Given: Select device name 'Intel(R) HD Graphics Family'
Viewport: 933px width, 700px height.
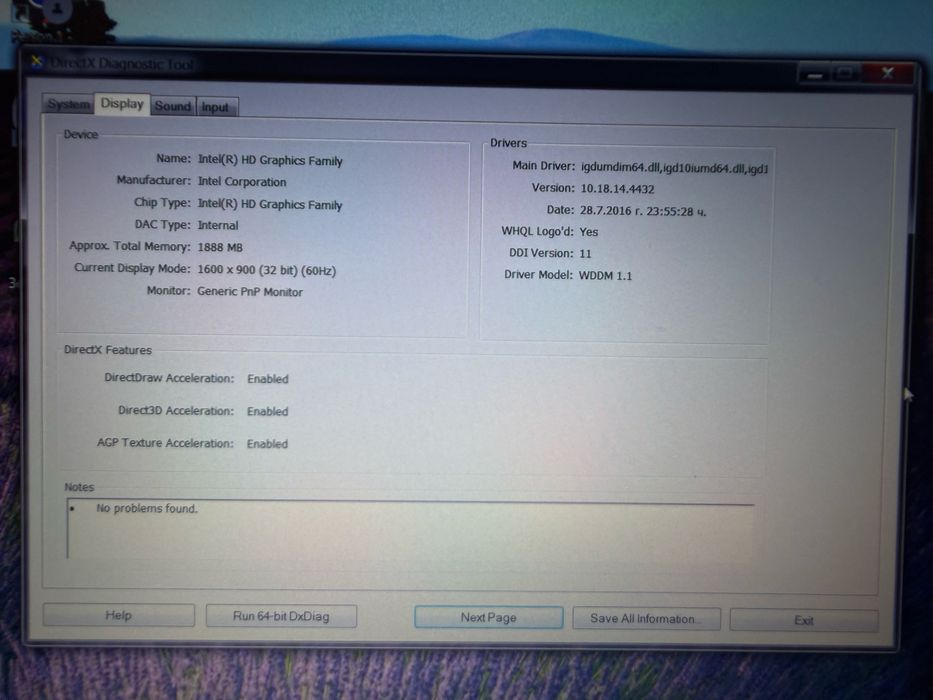Looking at the screenshot, I should 270,160.
